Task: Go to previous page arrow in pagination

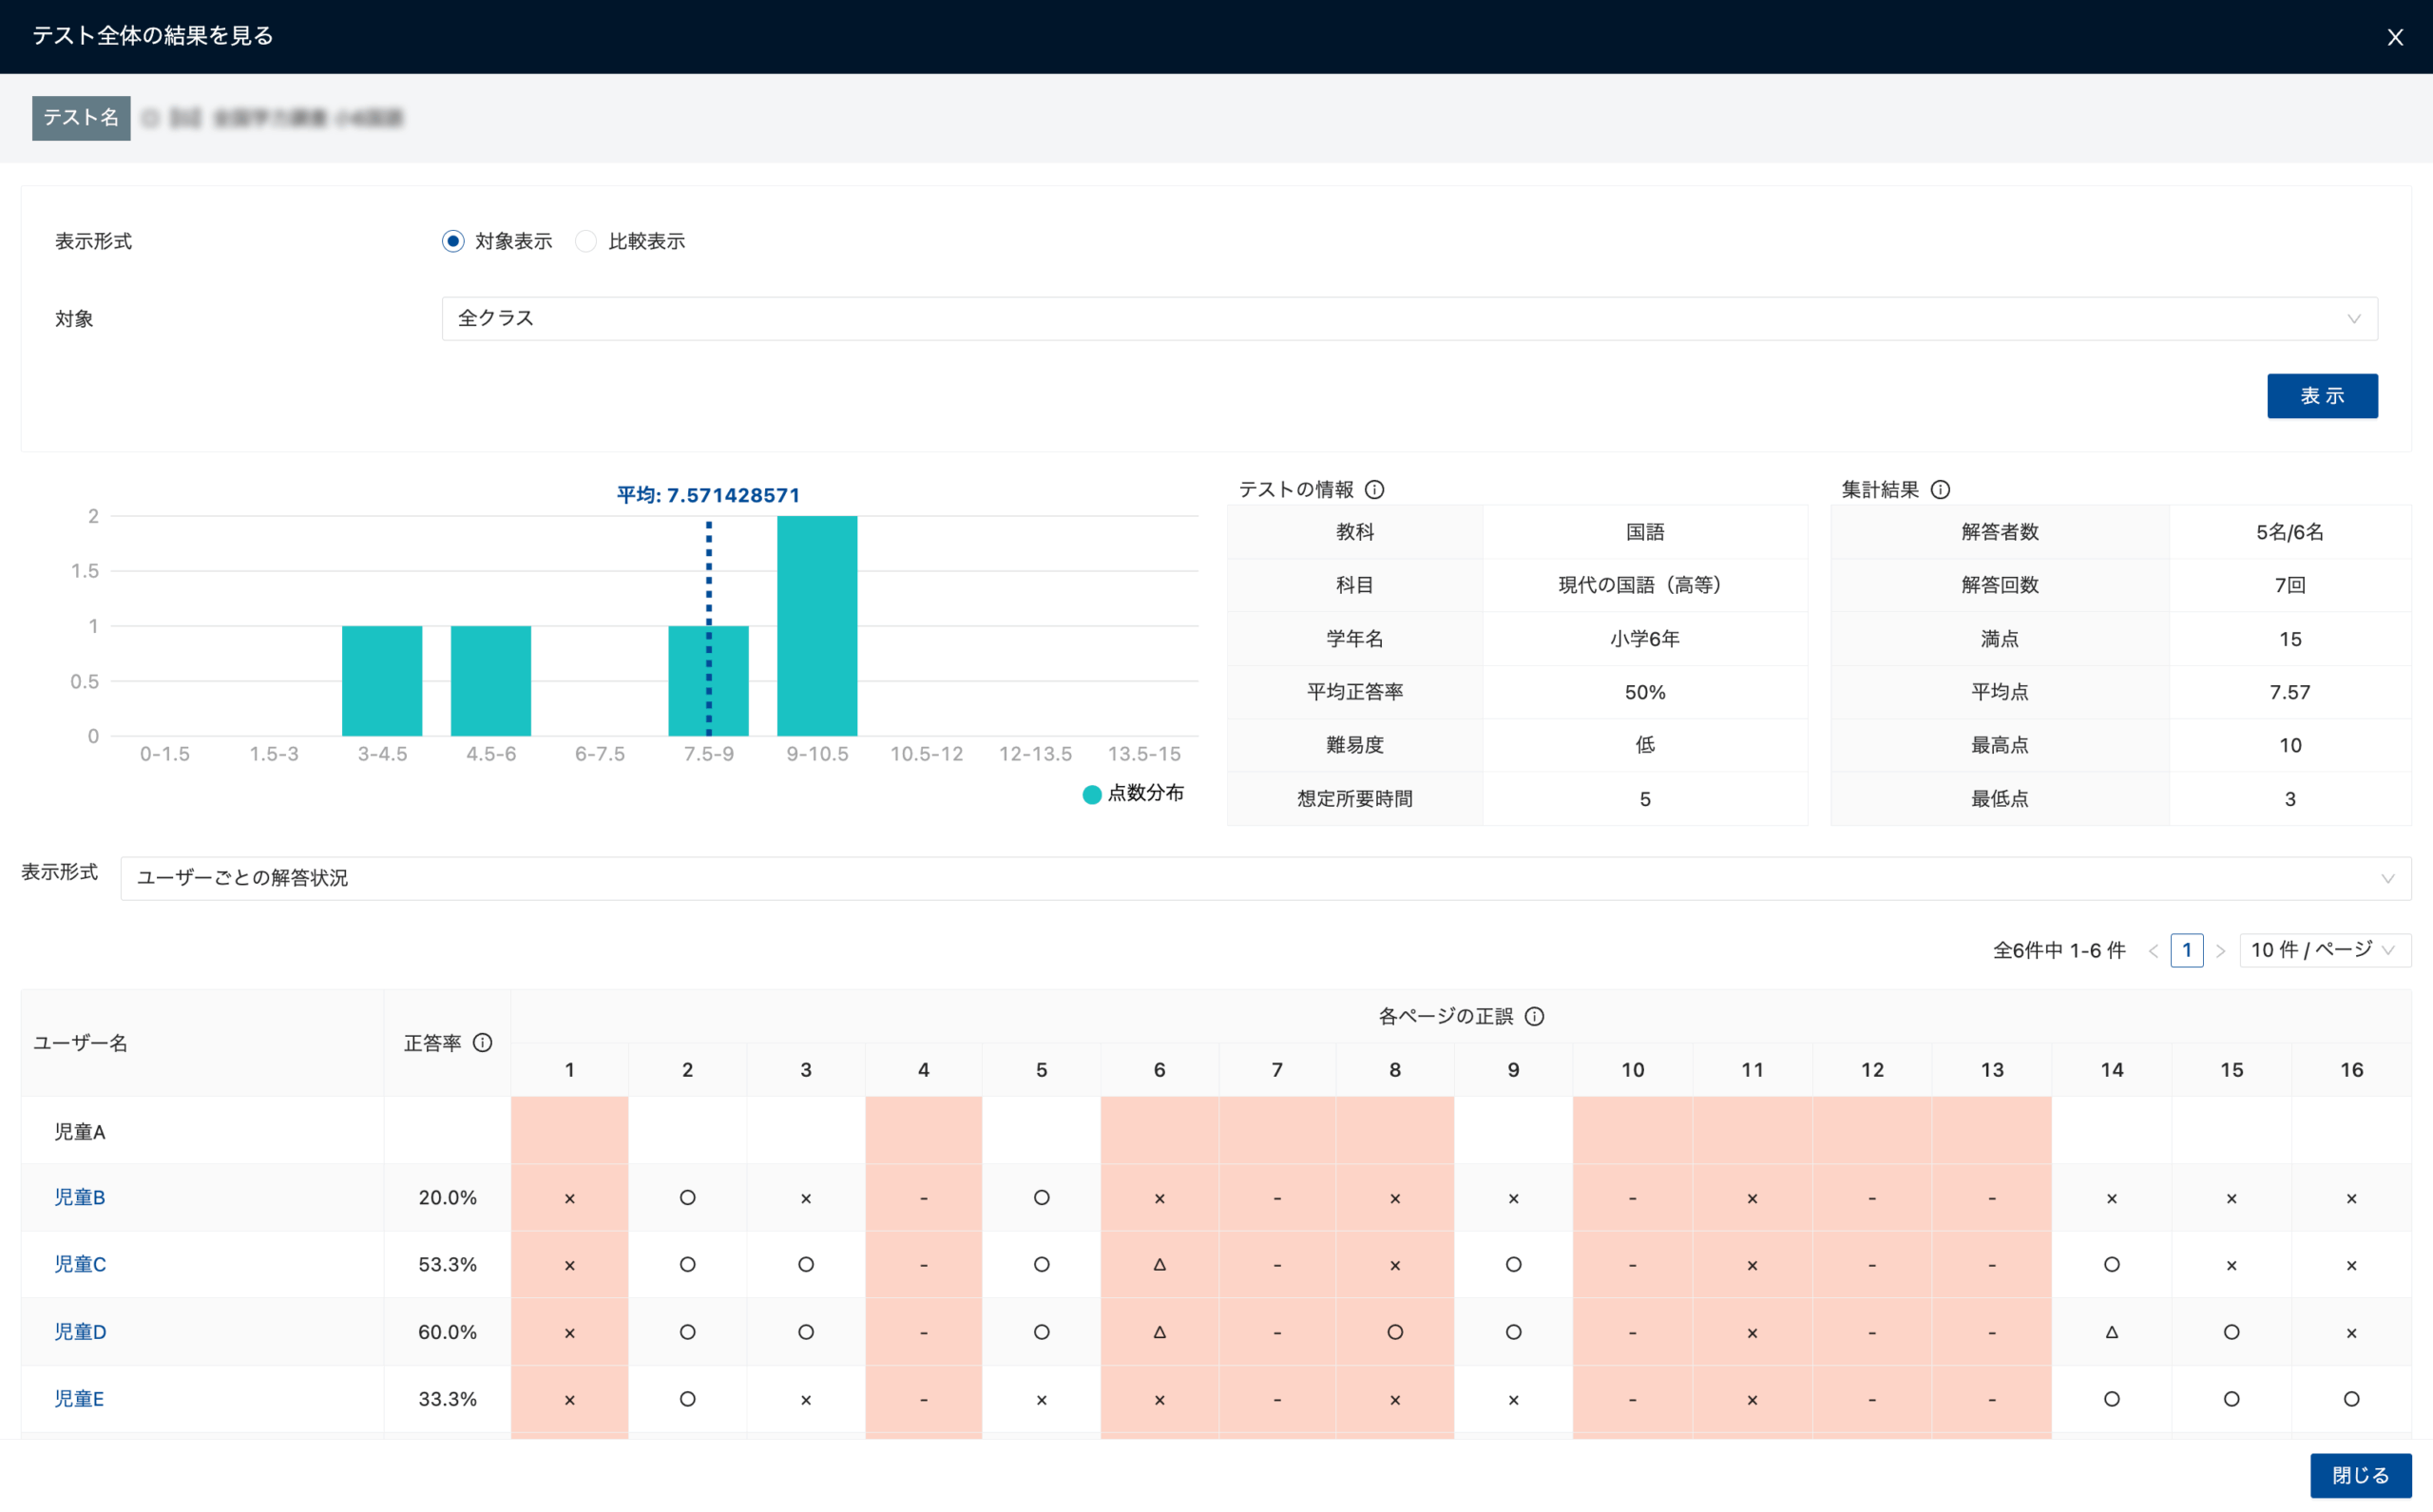Action: 2153,951
